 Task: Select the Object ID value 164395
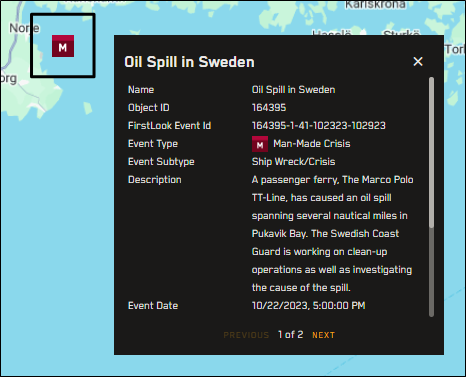pyautogui.click(x=269, y=108)
